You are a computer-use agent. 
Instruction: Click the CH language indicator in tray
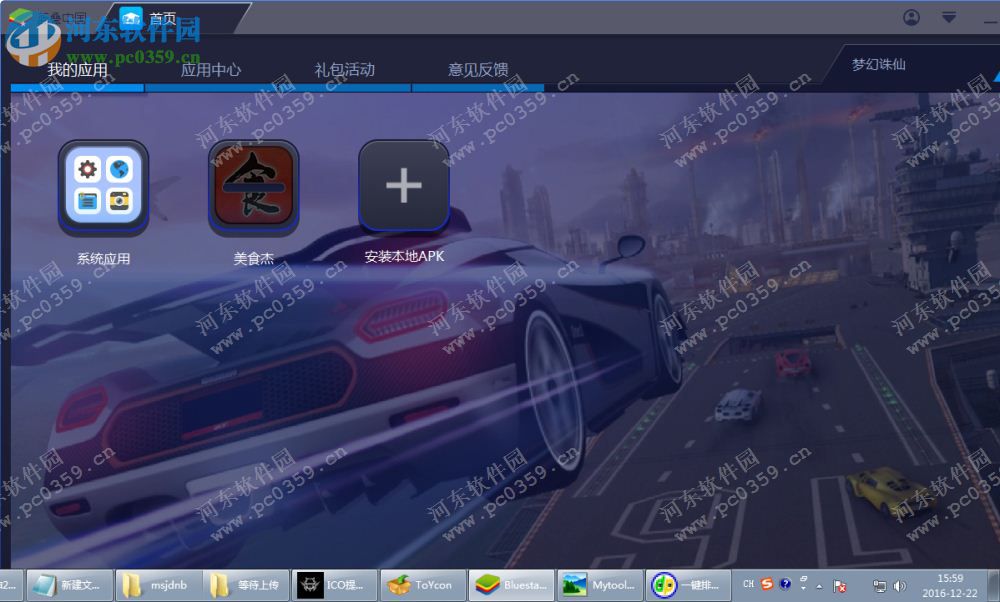pos(749,584)
